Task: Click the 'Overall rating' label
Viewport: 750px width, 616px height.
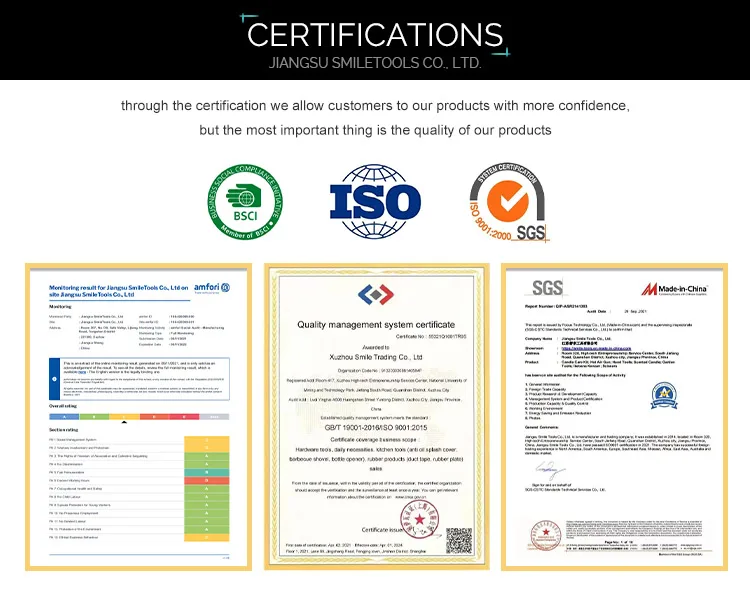Action: [x=63, y=406]
